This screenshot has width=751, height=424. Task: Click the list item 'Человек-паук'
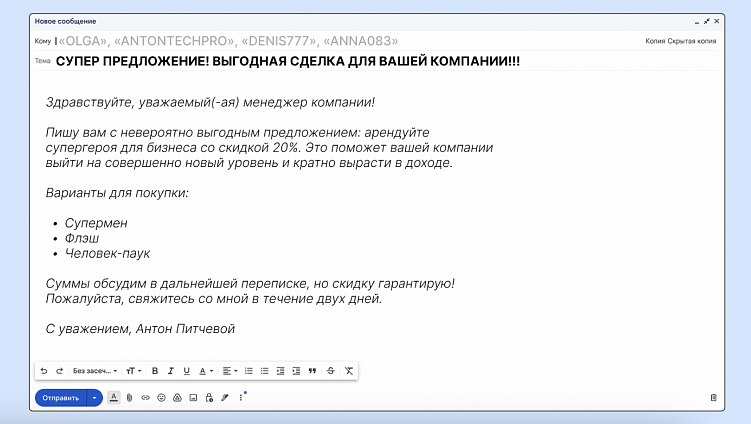tap(107, 253)
